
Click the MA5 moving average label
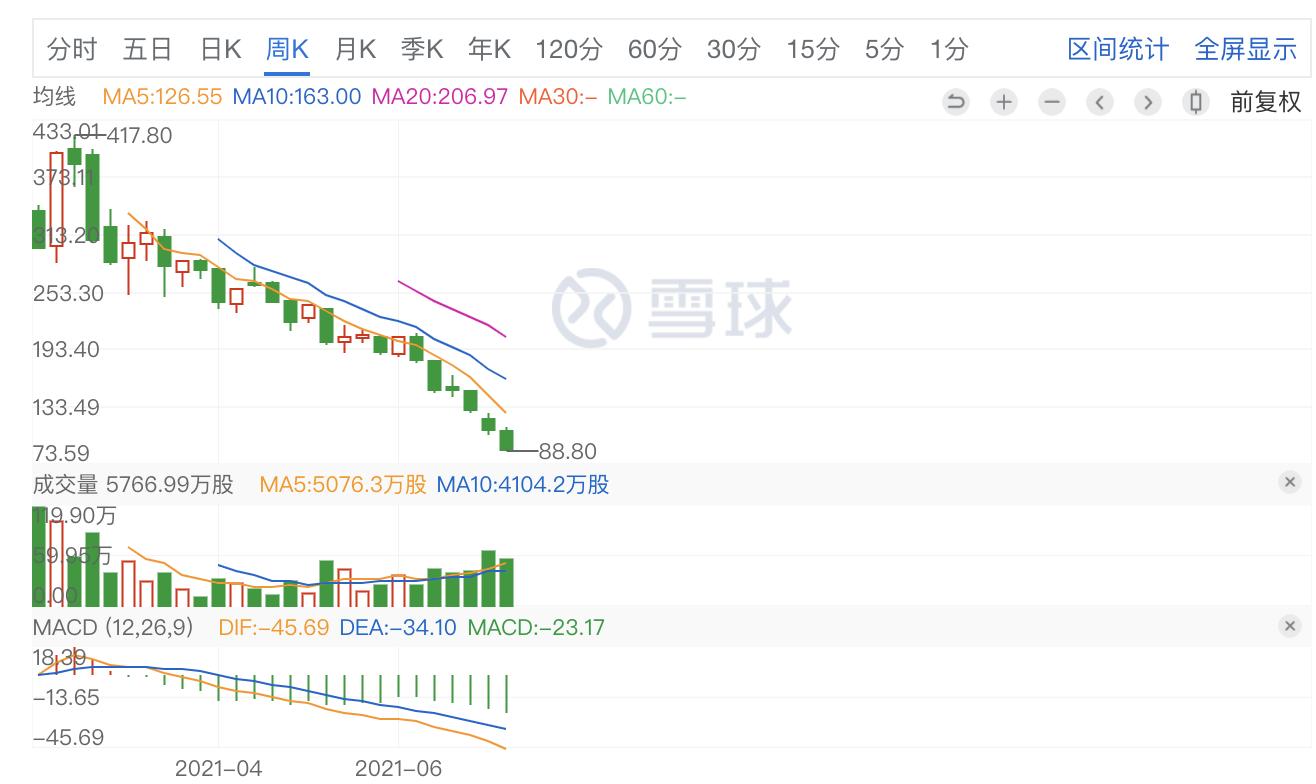pos(162,97)
